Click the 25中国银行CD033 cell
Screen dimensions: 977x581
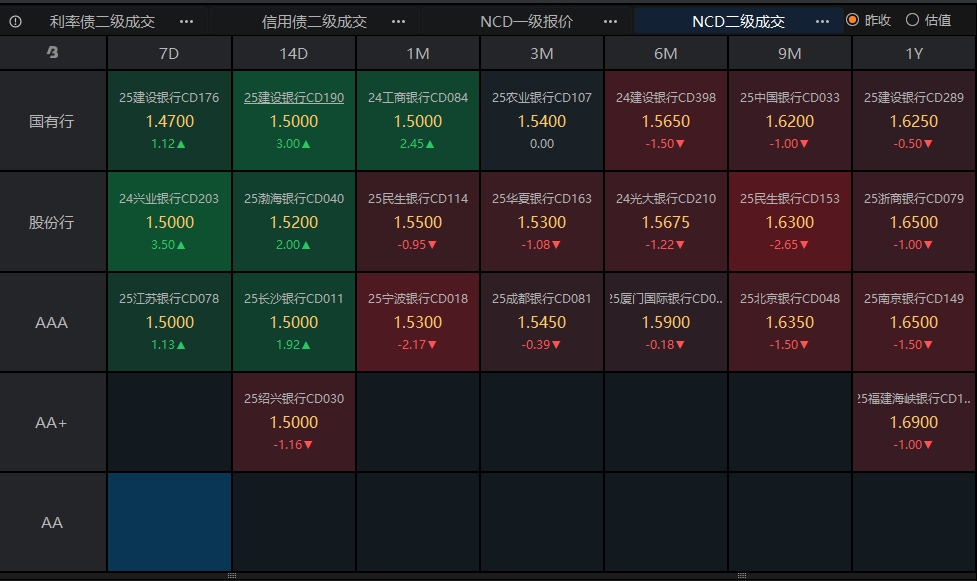tap(789, 120)
